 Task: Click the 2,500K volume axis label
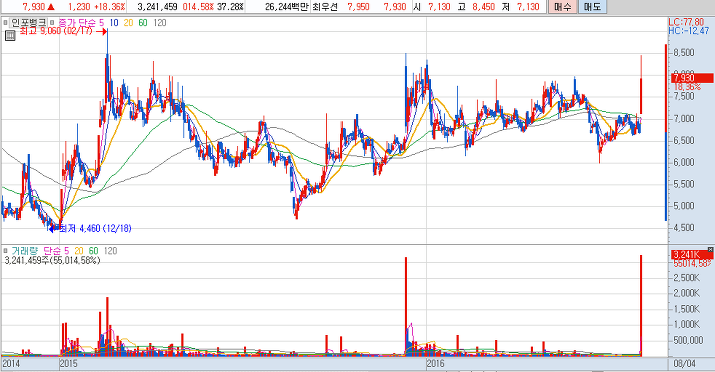point(686,278)
